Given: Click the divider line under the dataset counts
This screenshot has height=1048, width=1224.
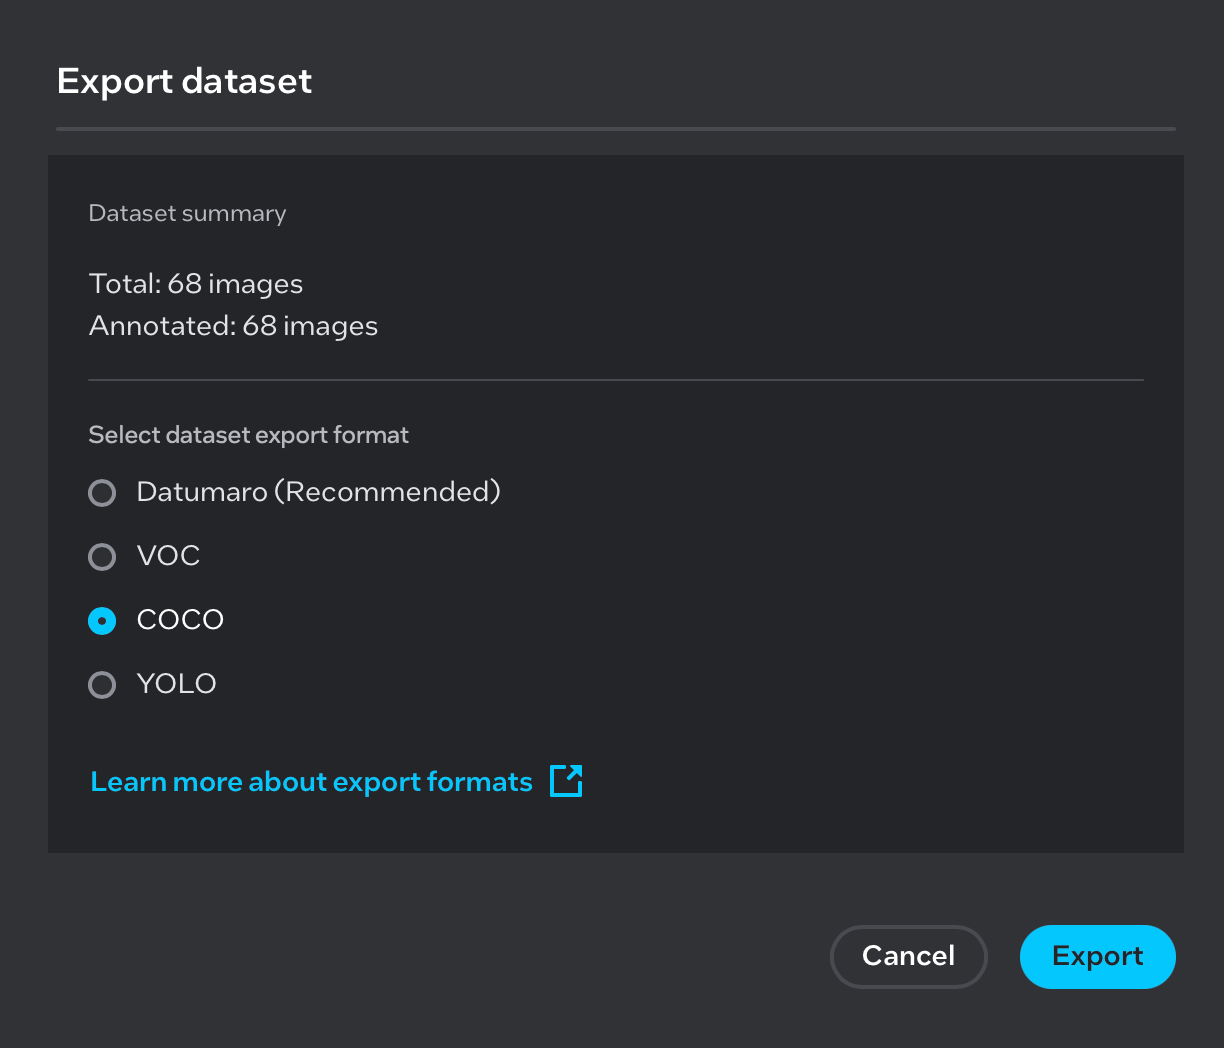Looking at the screenshot, I should point(616,379).
